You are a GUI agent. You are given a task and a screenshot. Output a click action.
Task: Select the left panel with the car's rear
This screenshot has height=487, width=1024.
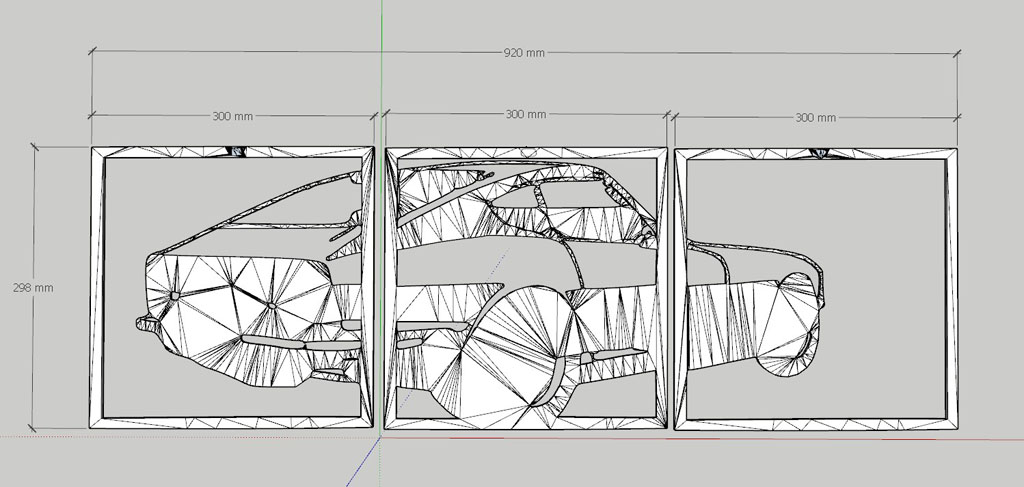point(232,288)
